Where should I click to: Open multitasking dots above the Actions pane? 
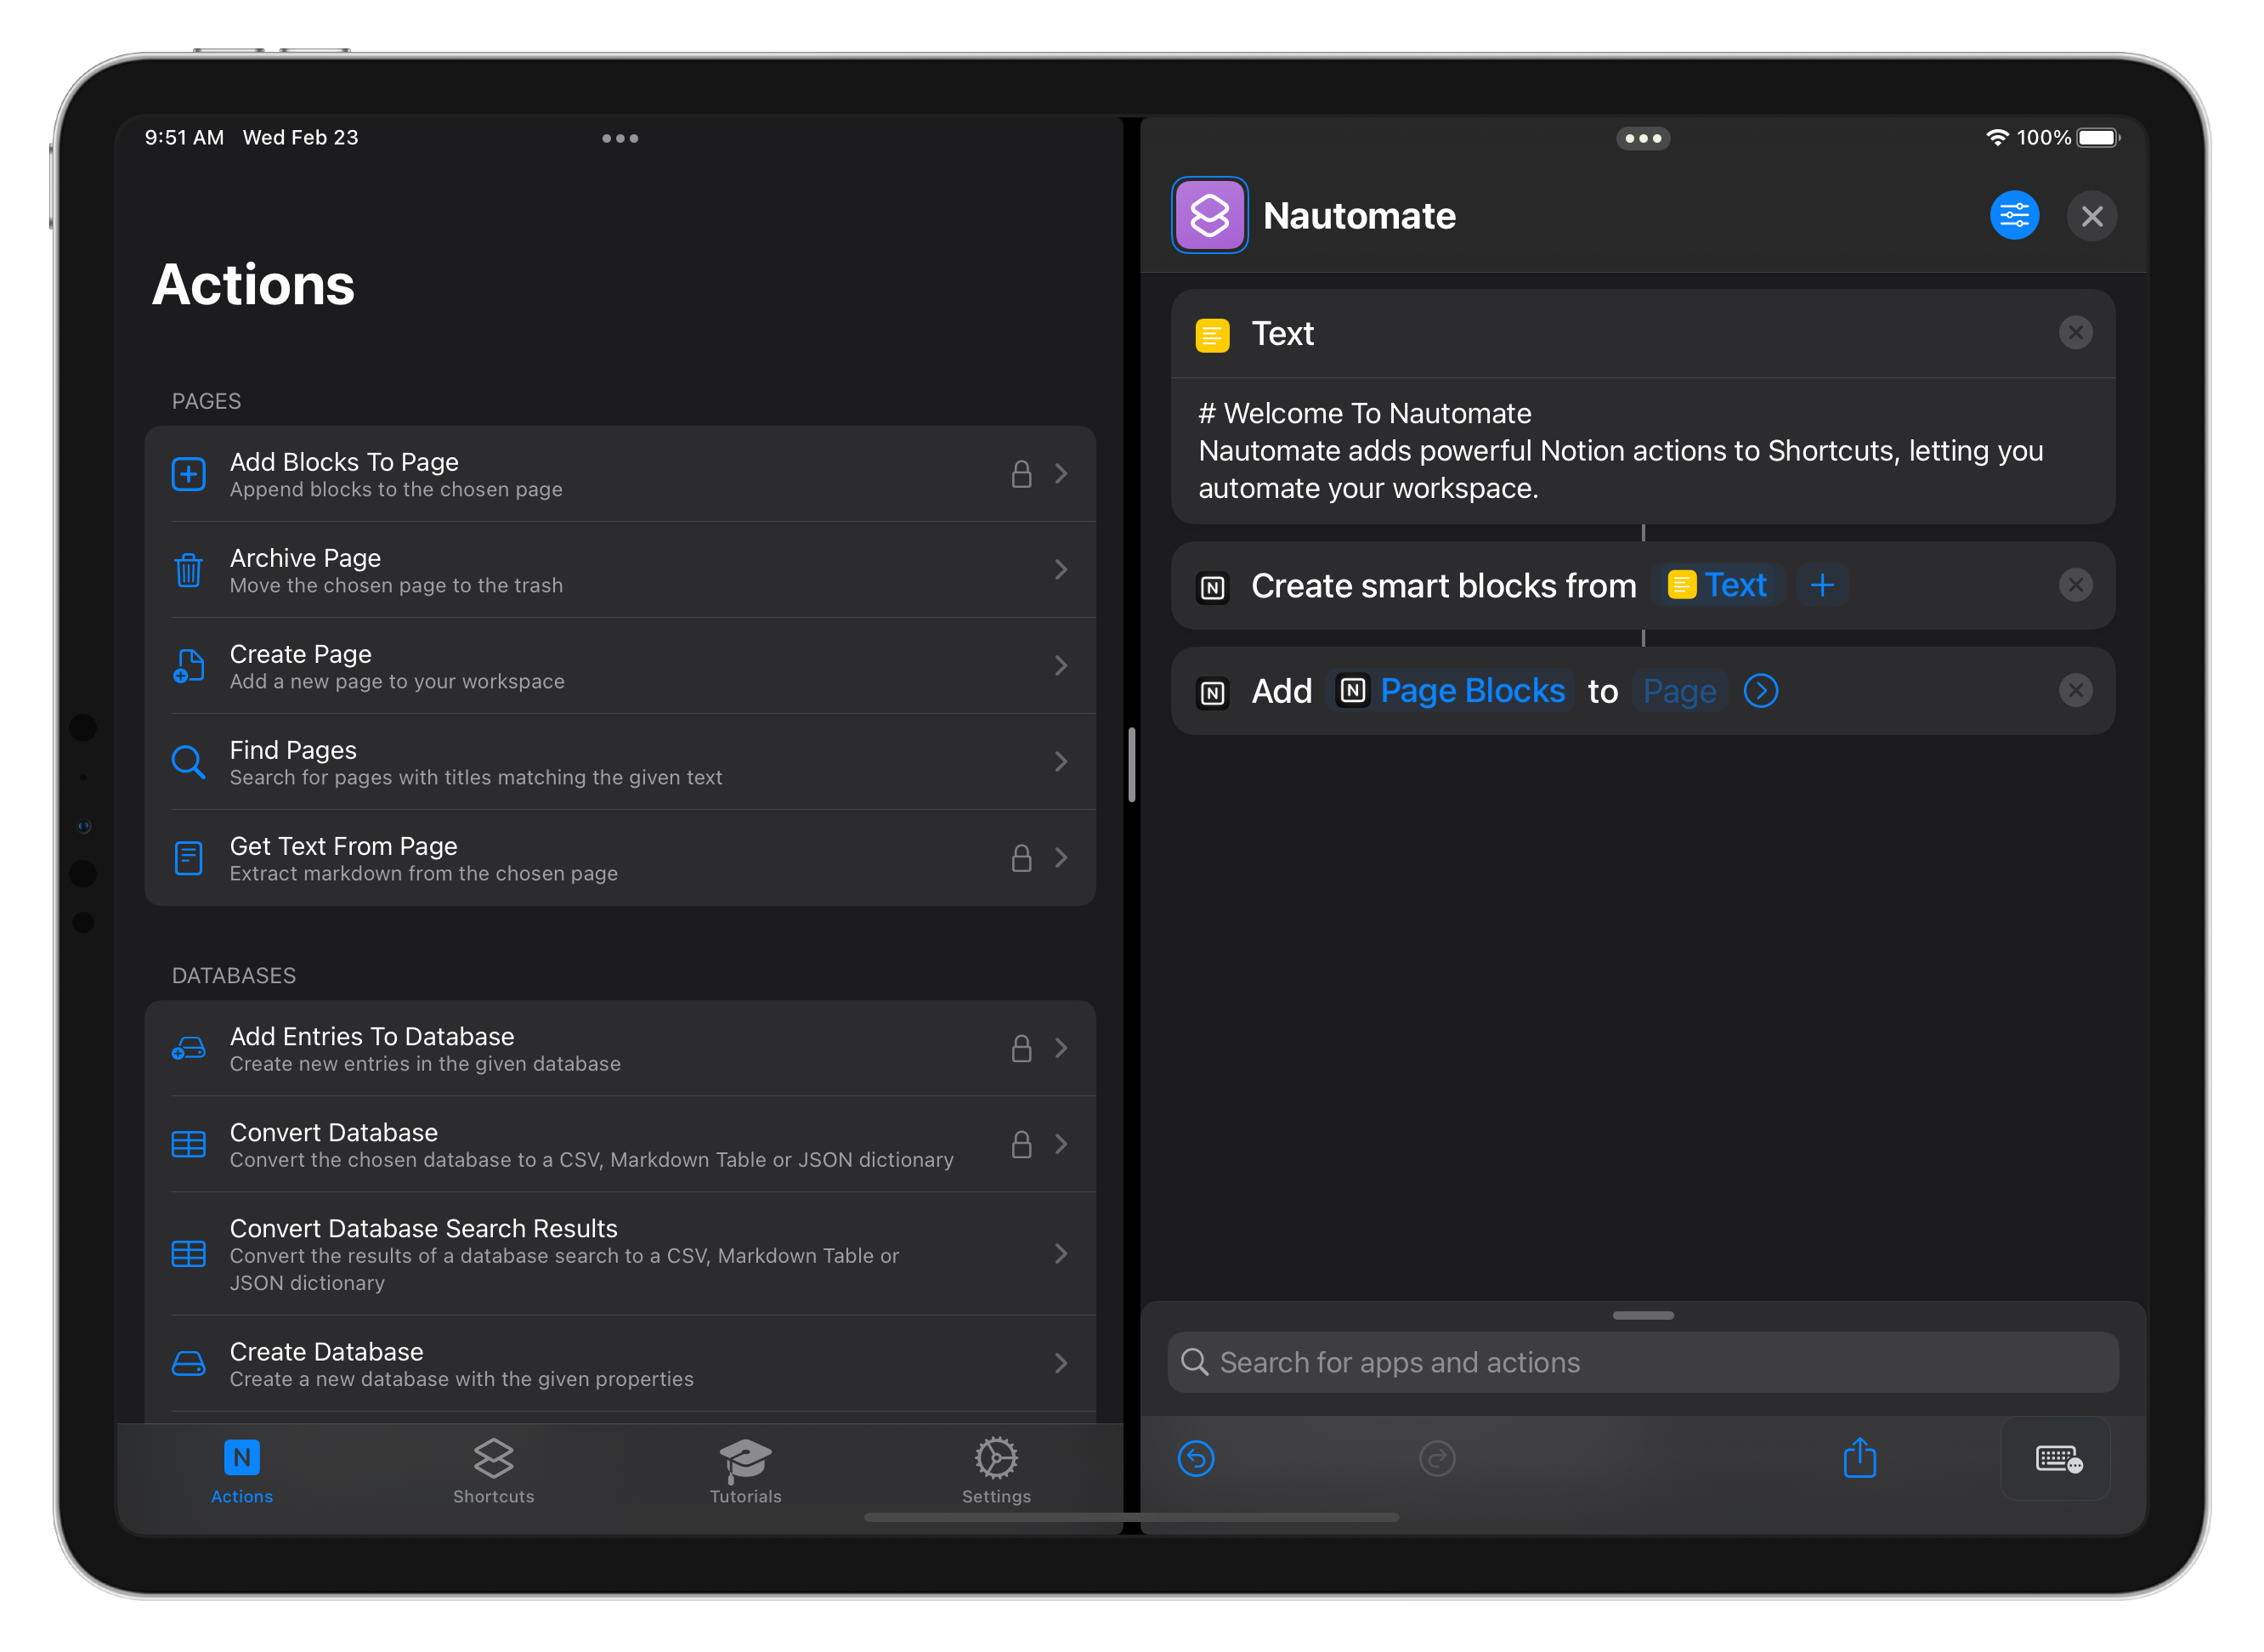[620, 138]
